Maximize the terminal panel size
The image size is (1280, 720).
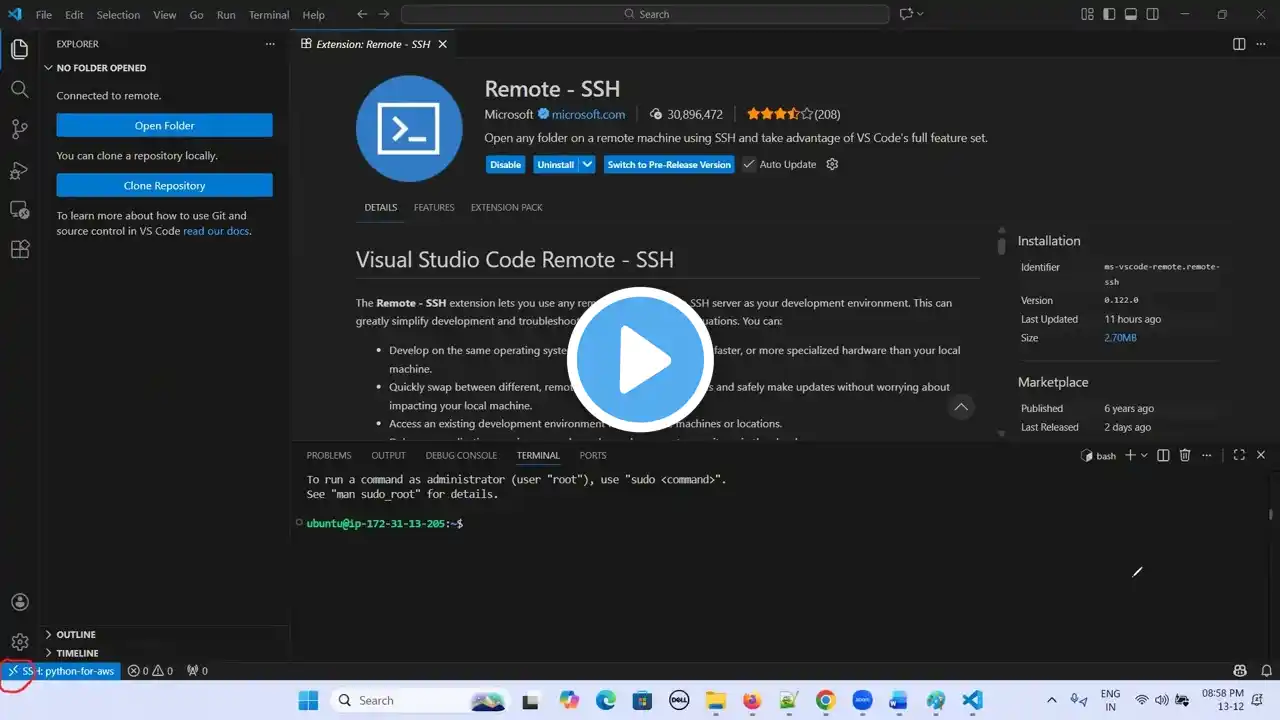click(1239, 455)
